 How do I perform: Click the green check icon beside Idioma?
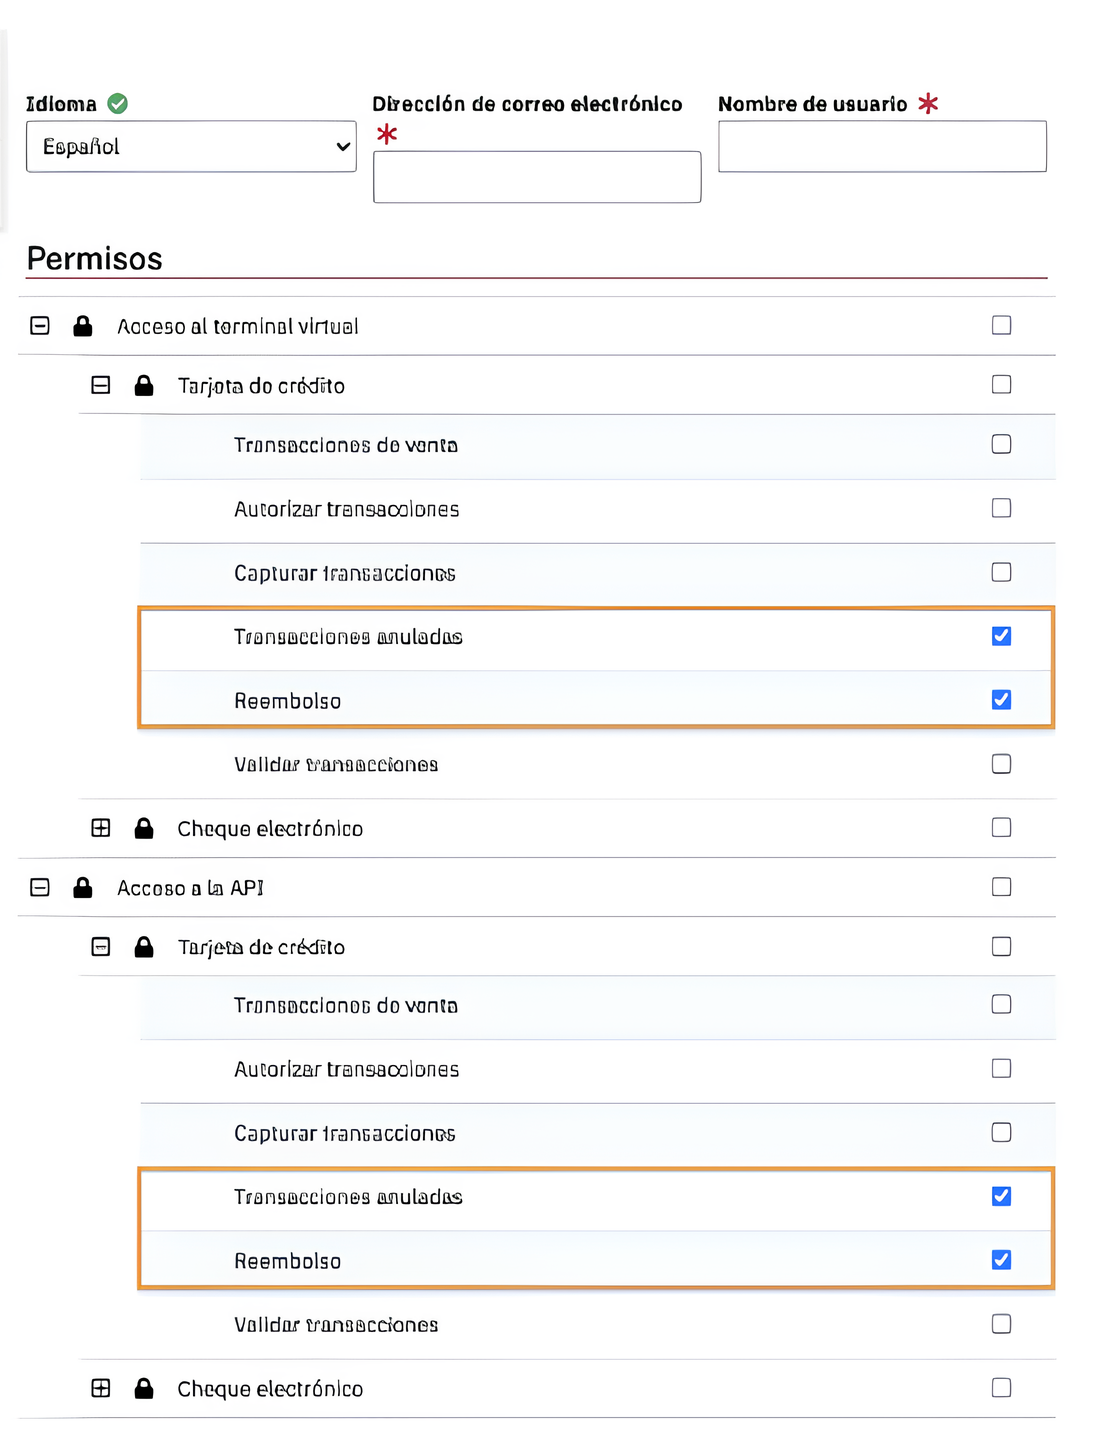pos(118,103)
